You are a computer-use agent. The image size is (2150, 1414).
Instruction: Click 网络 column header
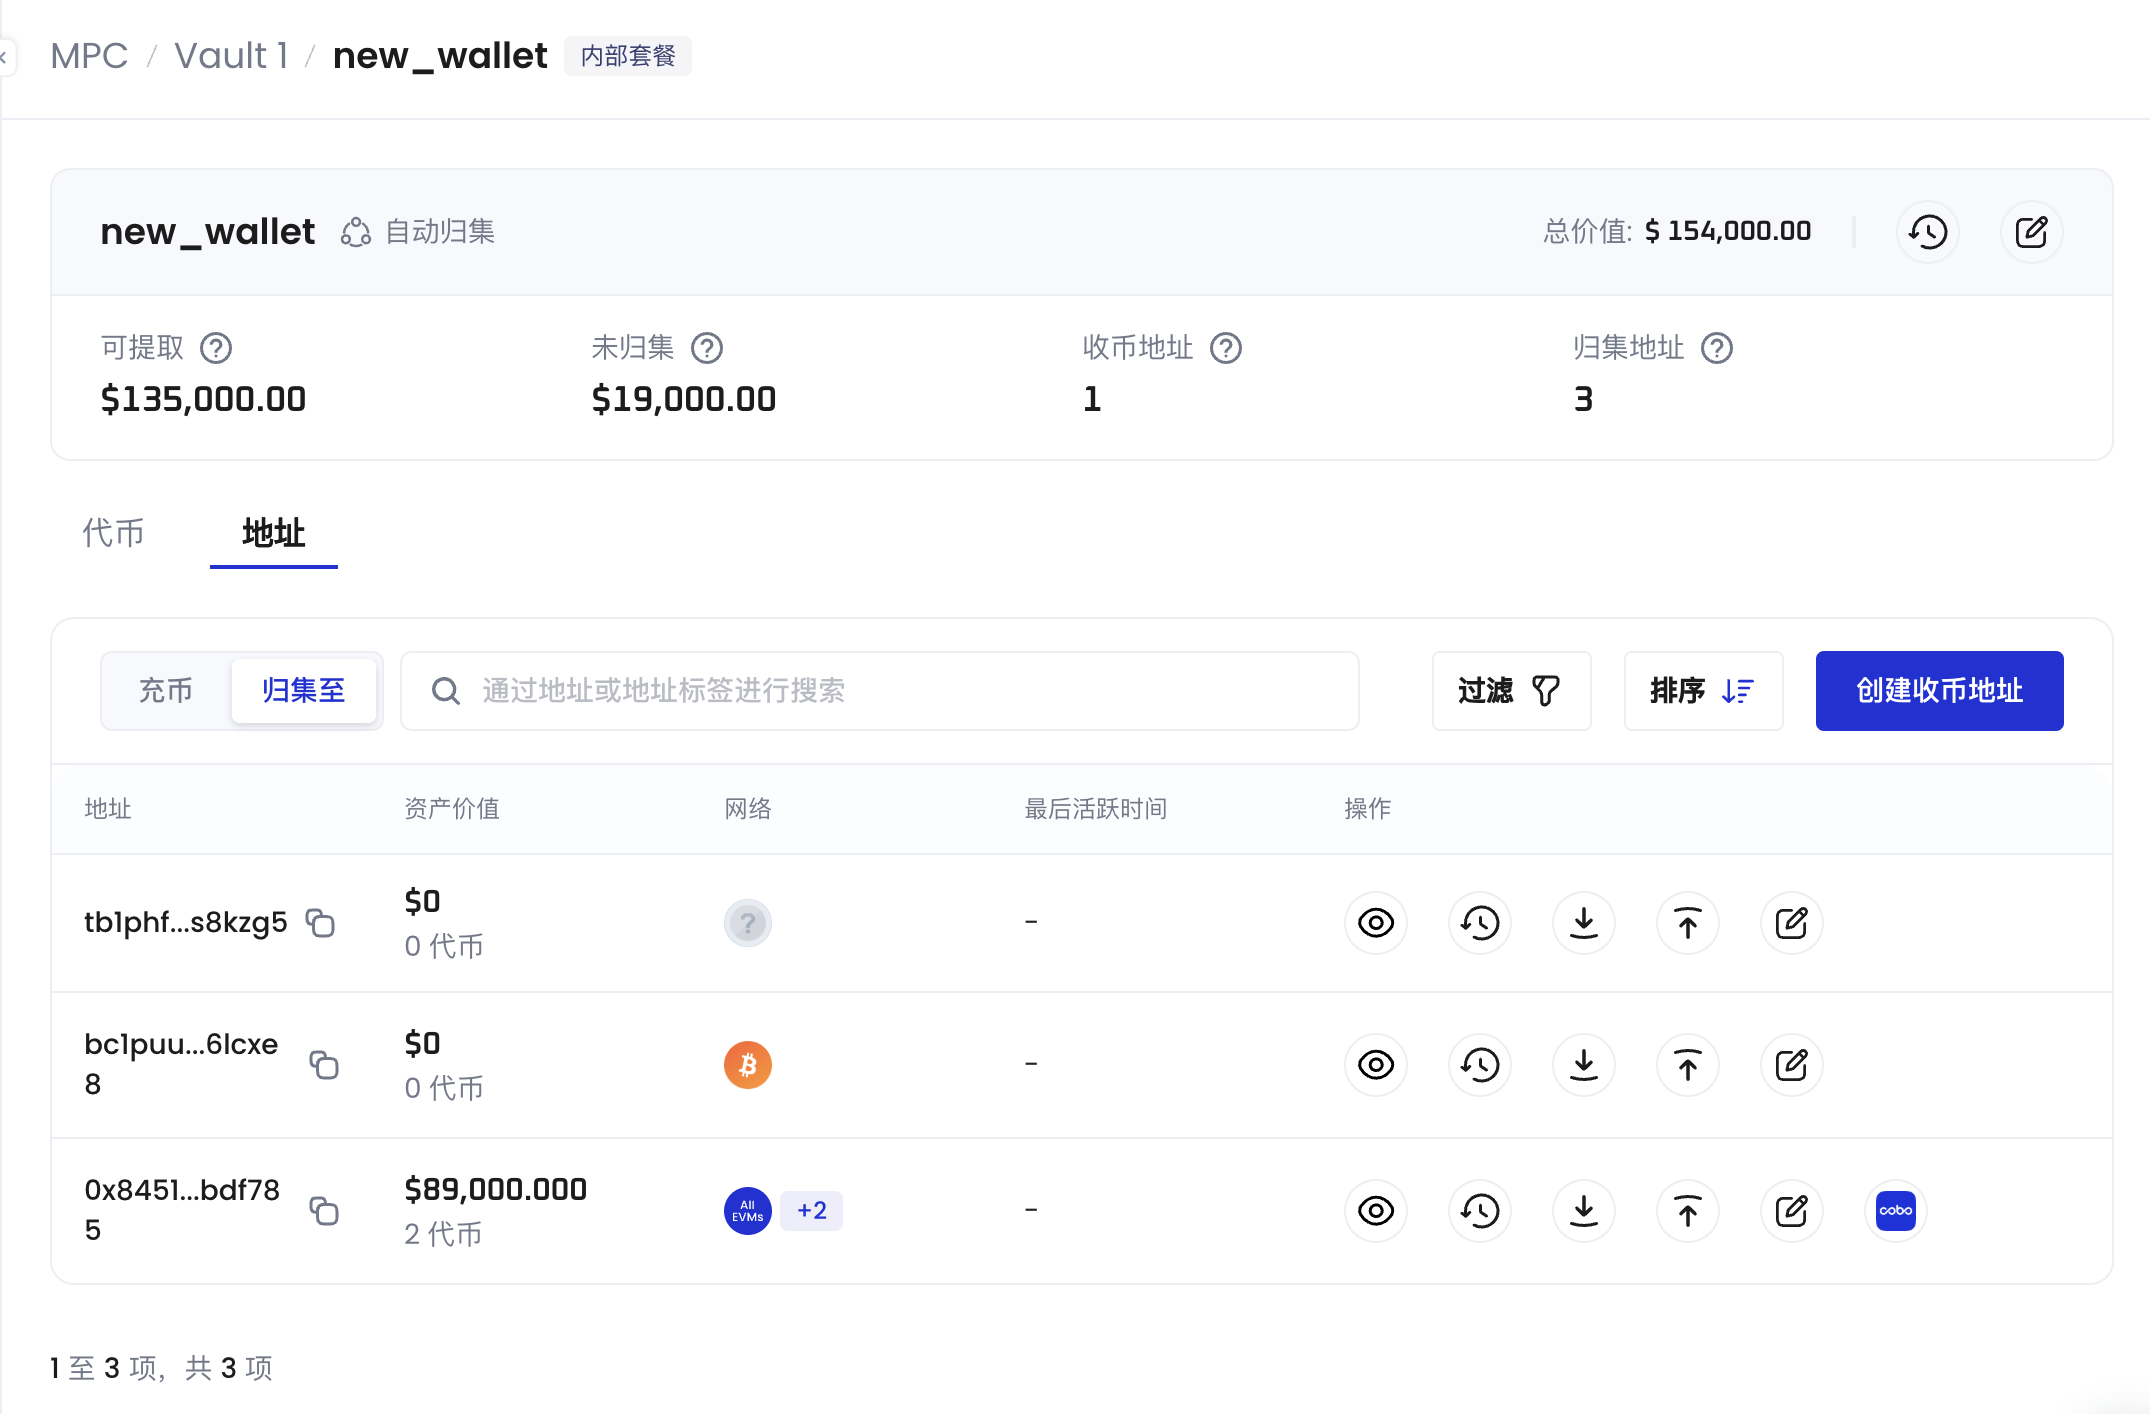tap(748, 808)
